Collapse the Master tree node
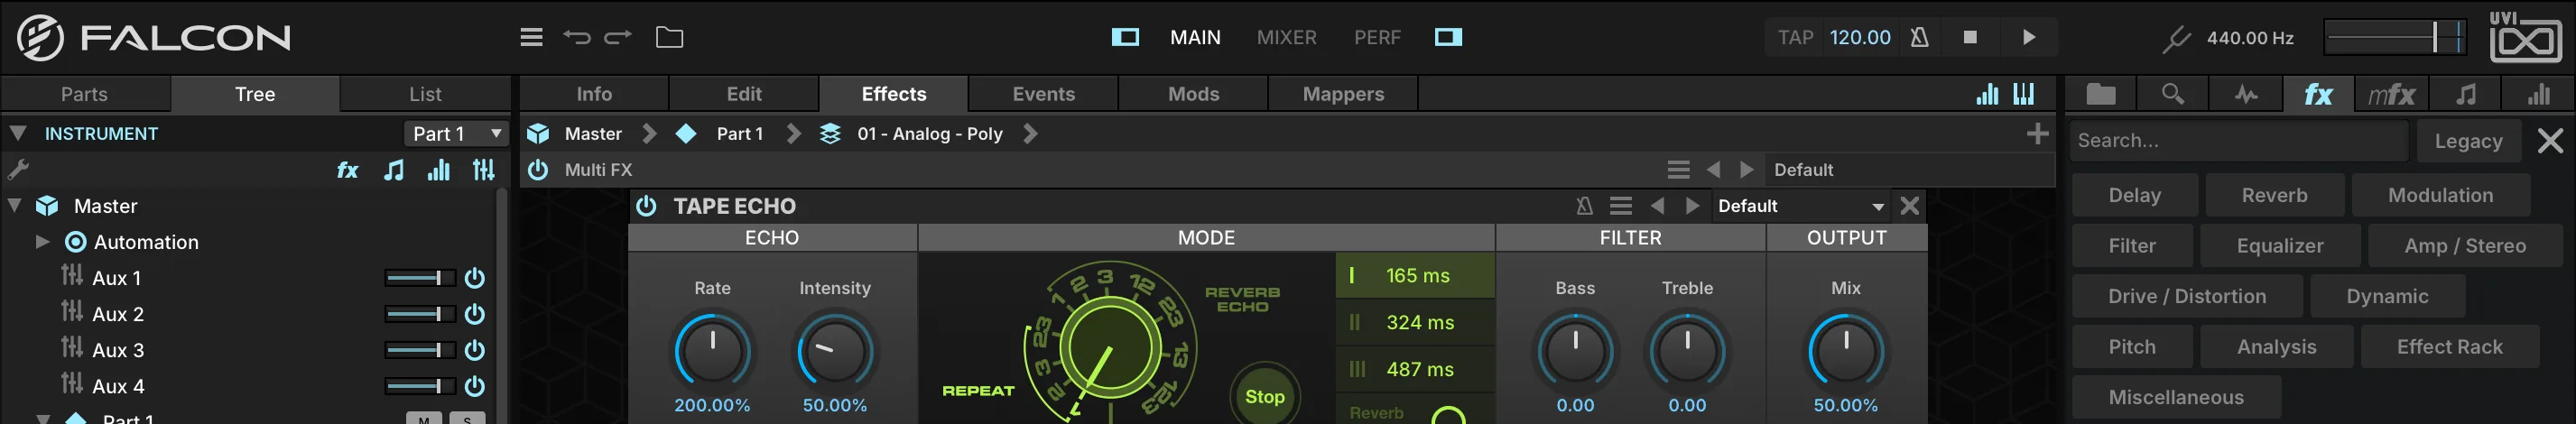Screen dimensions: 2576x424 (x=15, y=205)
